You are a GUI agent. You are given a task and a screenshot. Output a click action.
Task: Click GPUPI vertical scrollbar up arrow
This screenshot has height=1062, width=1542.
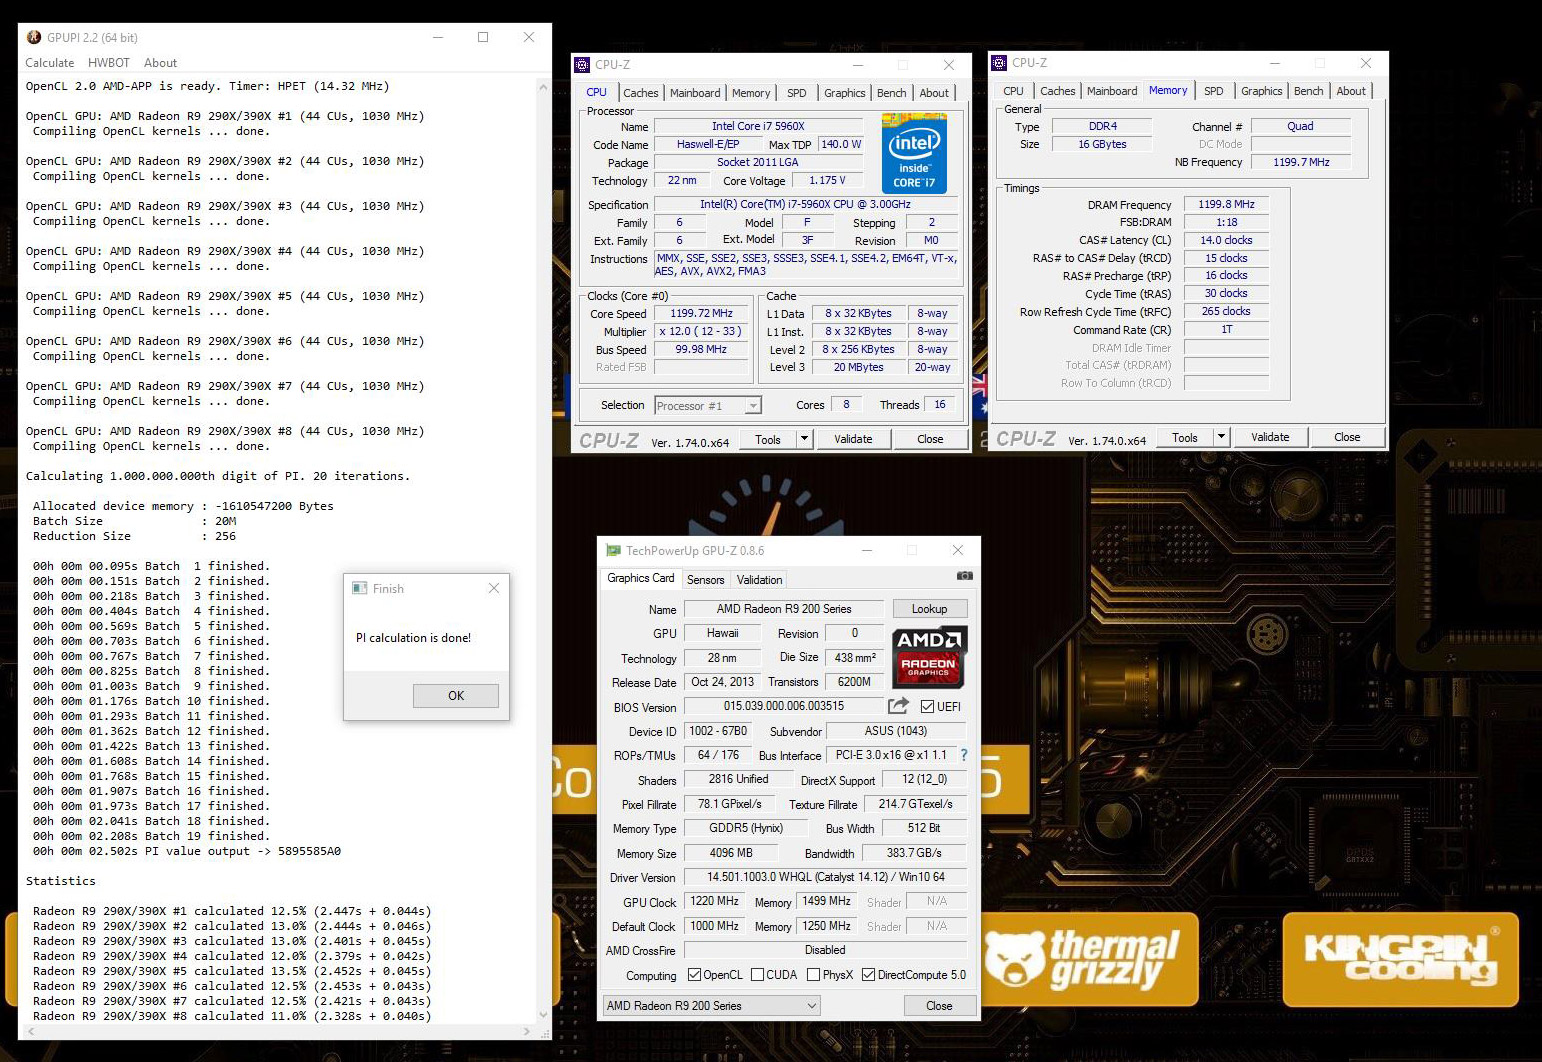pos(544,86)
